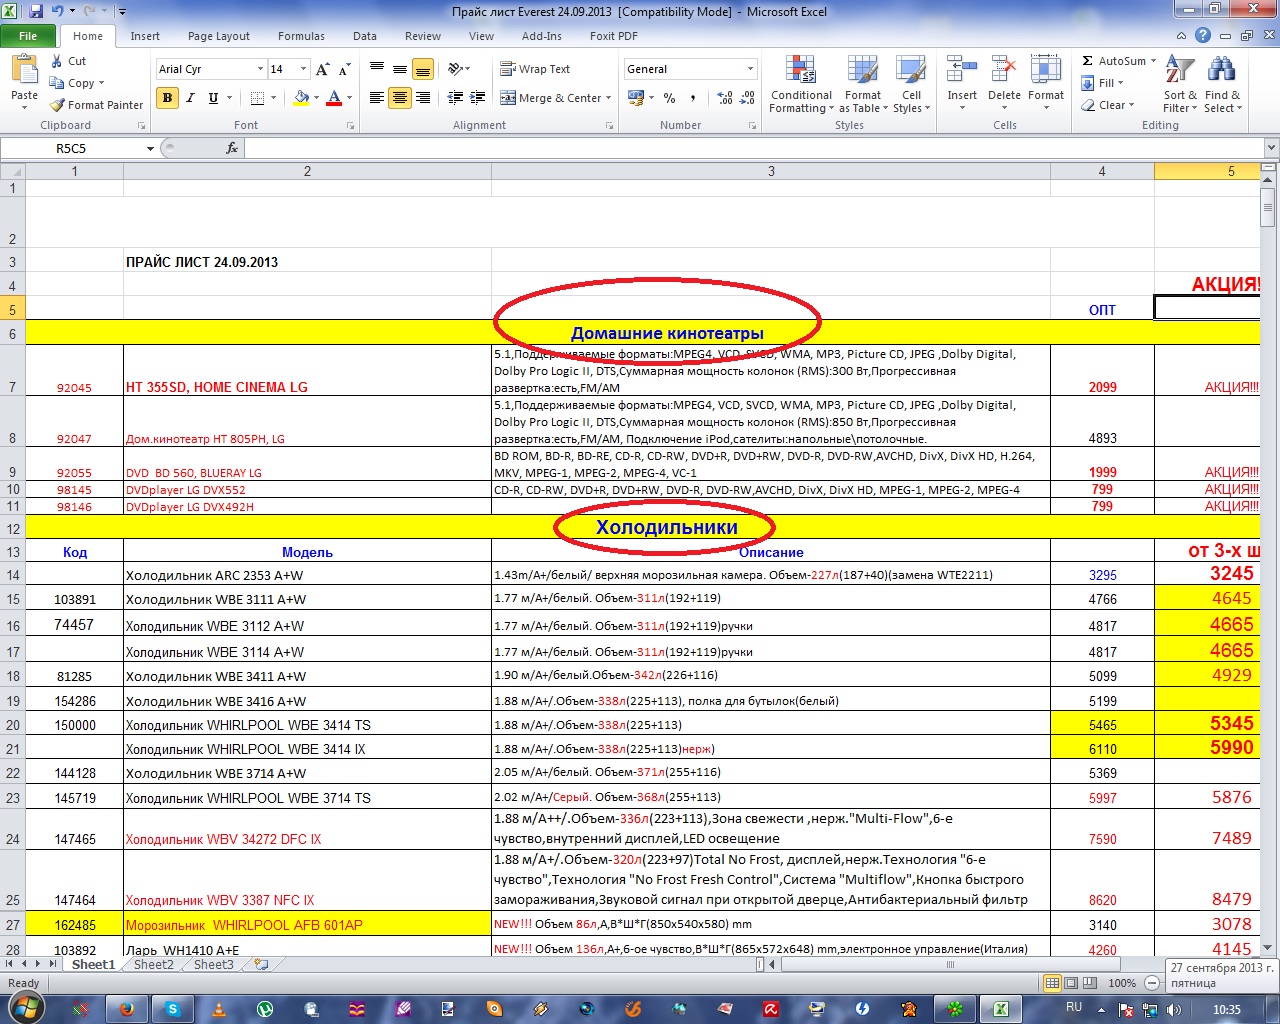Apply the red Font Color
The image size is (1280, 1024).
[334, 98]
